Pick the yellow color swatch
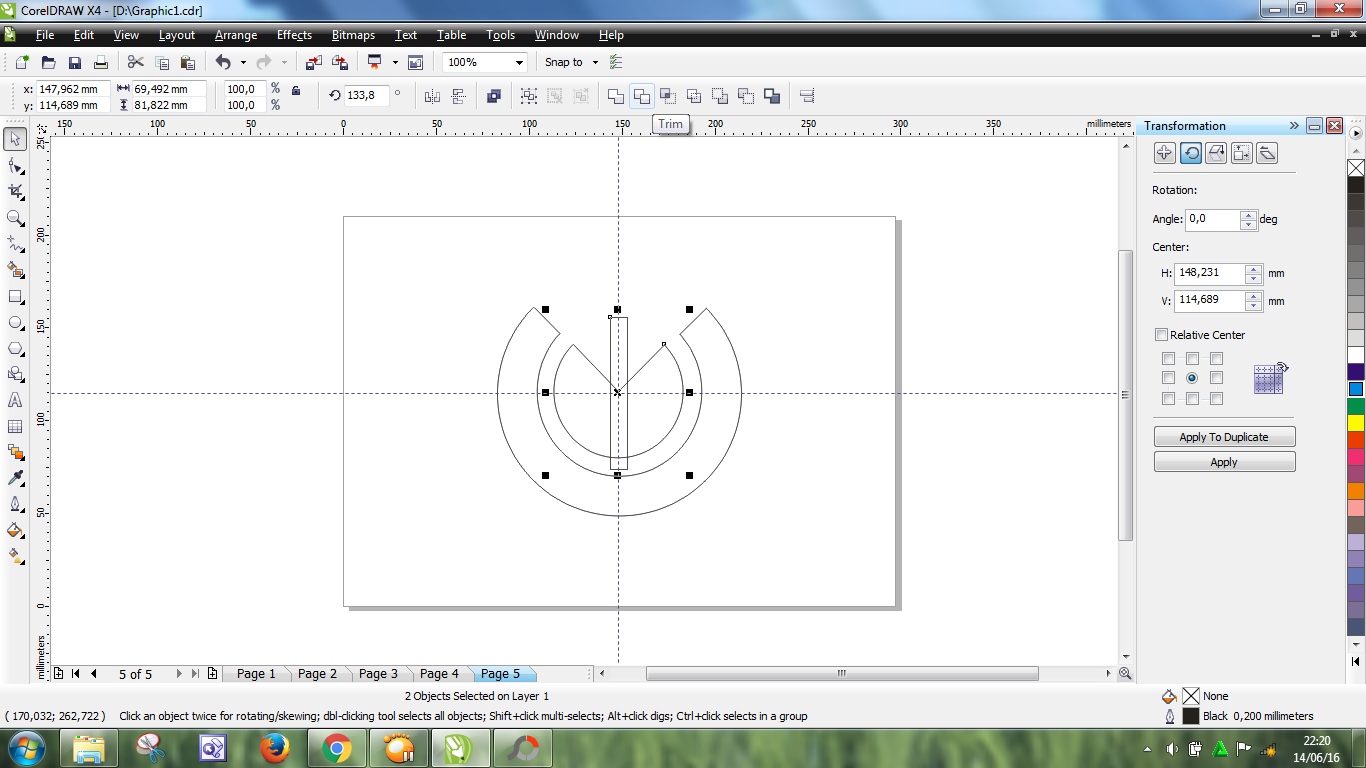Viewport: 1366px width, 768px height. coord(1356,423)
